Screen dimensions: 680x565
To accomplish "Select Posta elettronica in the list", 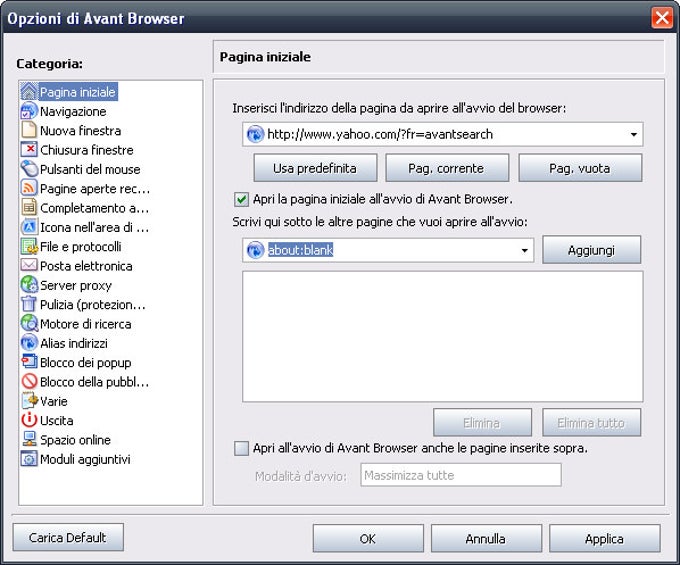I will pyautogui.click(x=86, y=266).
